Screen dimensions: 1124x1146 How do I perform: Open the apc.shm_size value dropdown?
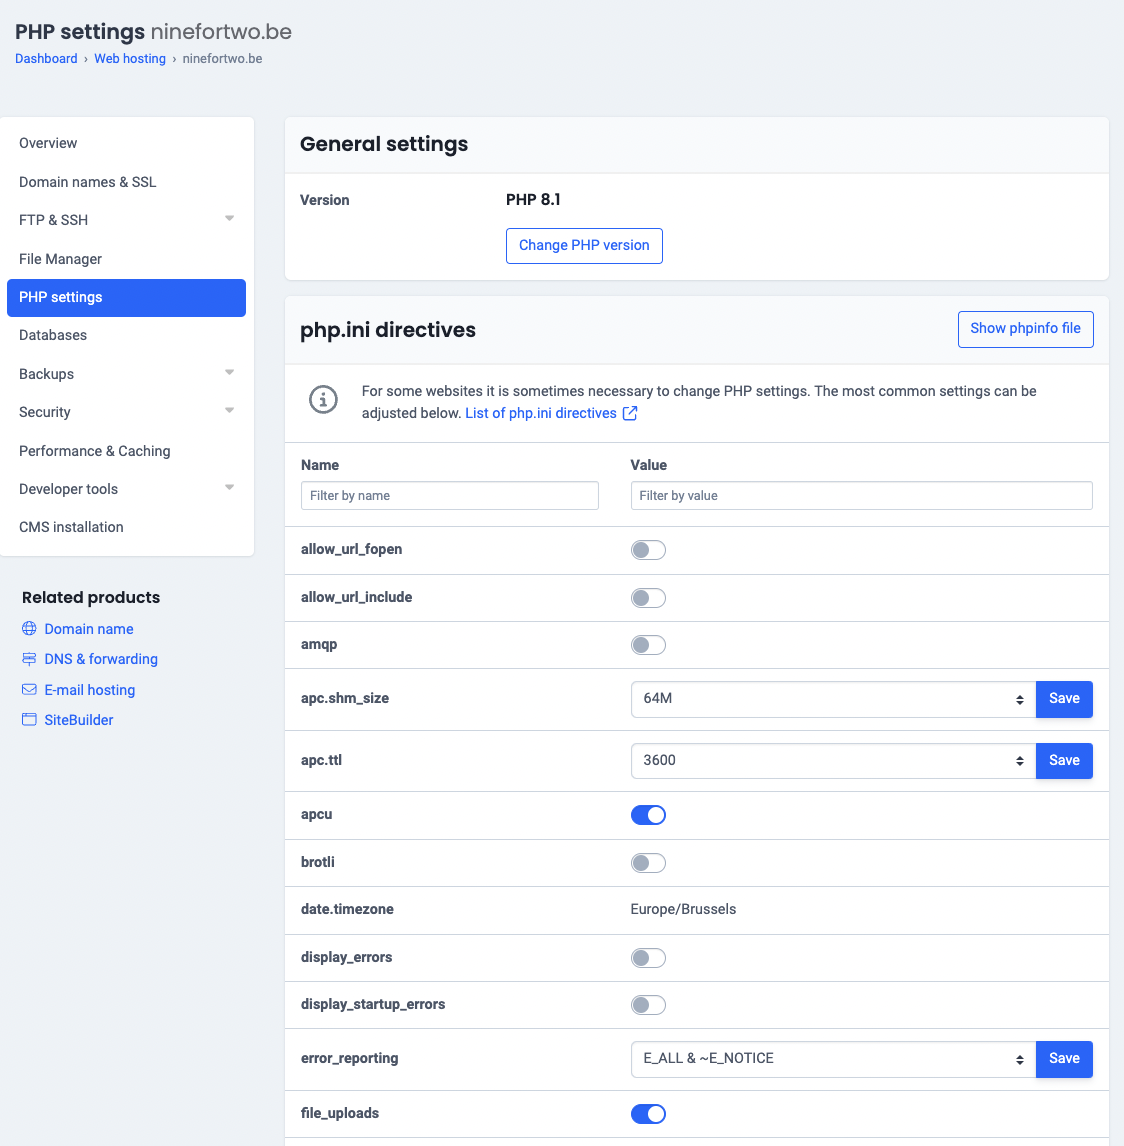pyautogui.click(x=832, y=699)
